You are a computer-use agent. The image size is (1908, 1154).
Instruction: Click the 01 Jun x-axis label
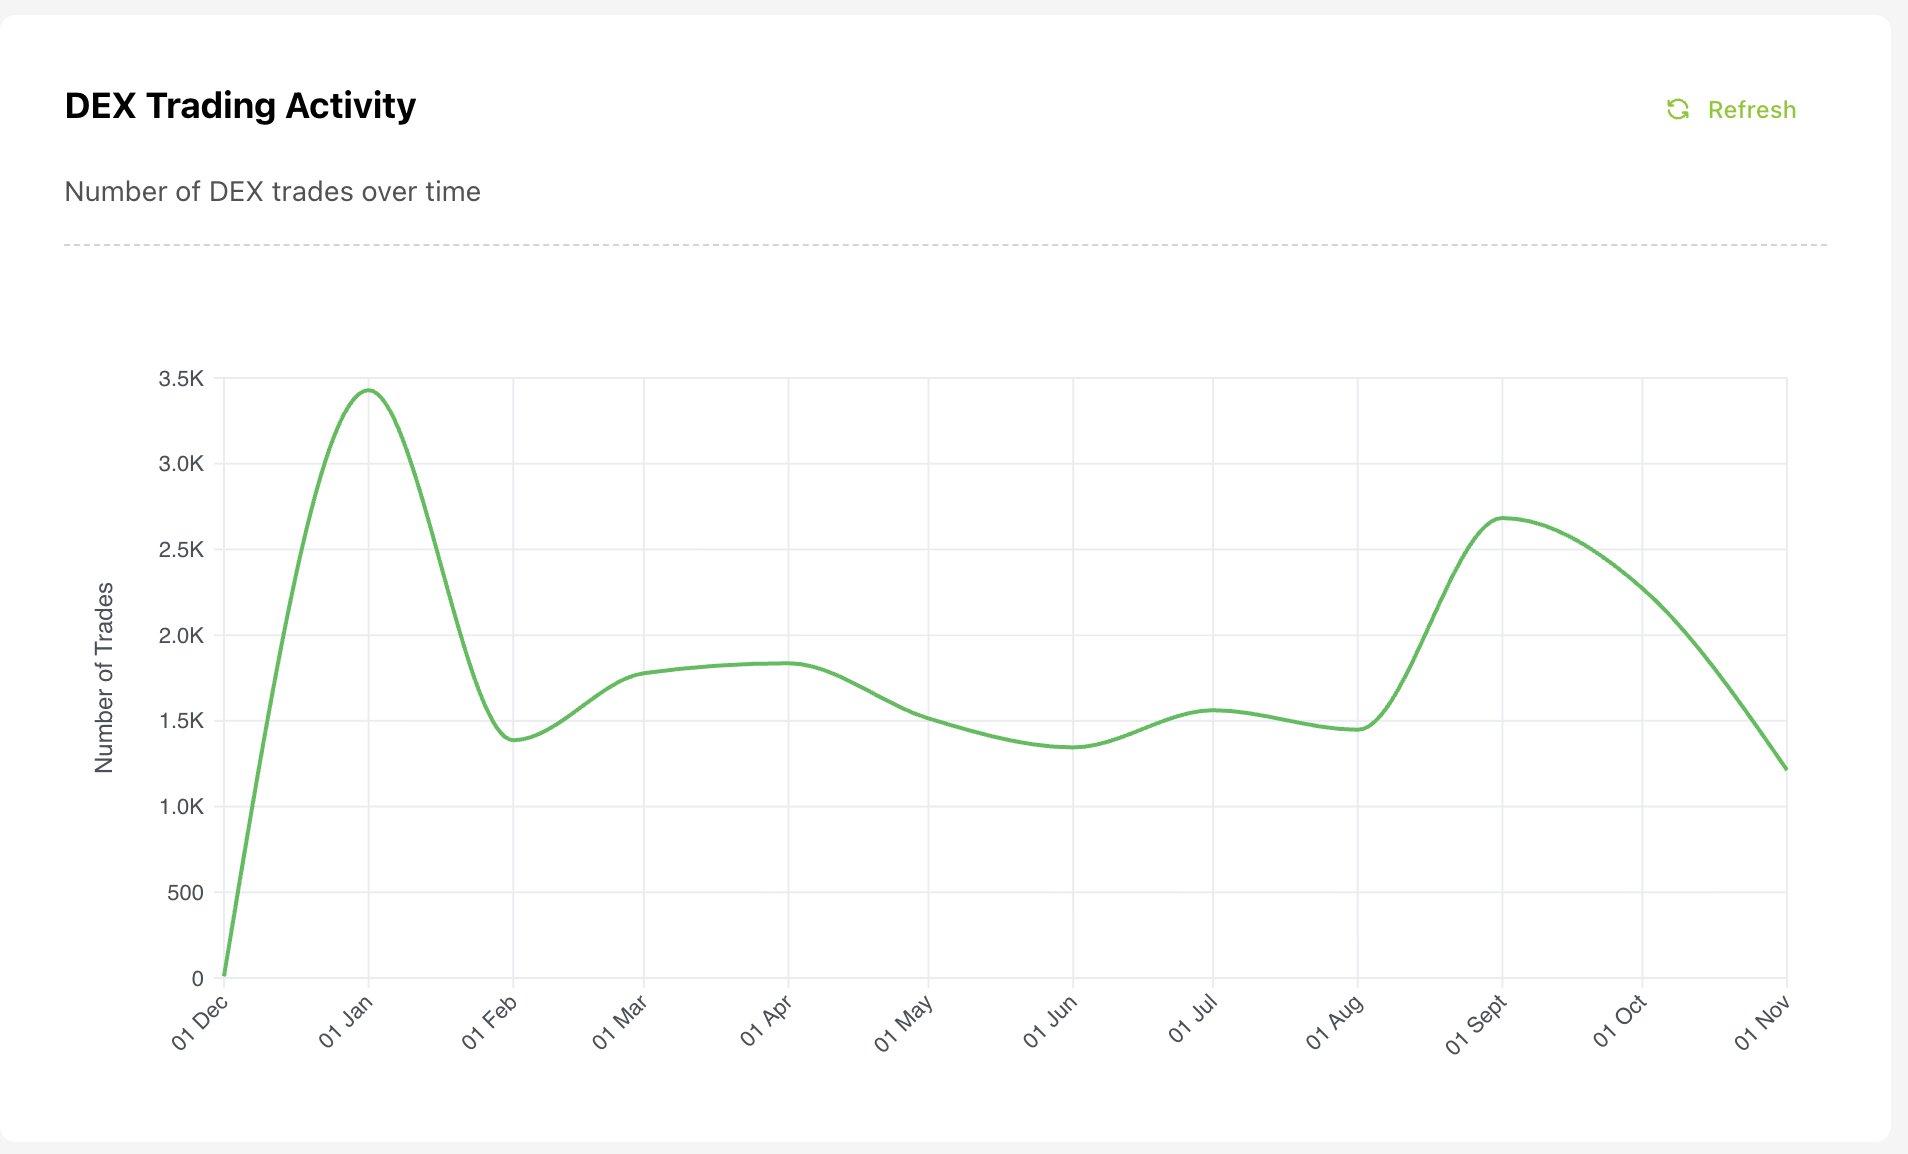coord(1050,1022)
